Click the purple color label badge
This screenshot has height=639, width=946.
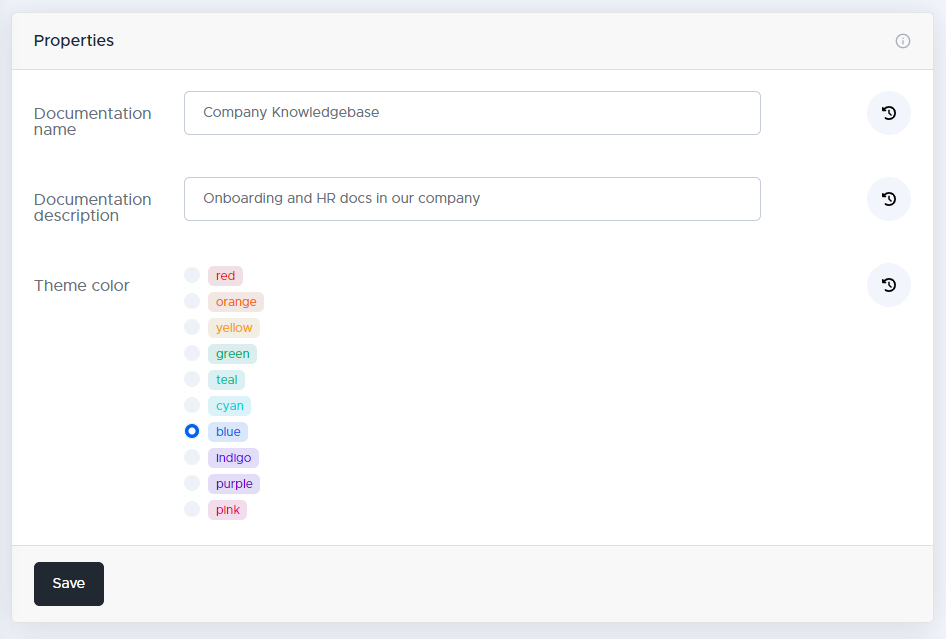(234, 484)
